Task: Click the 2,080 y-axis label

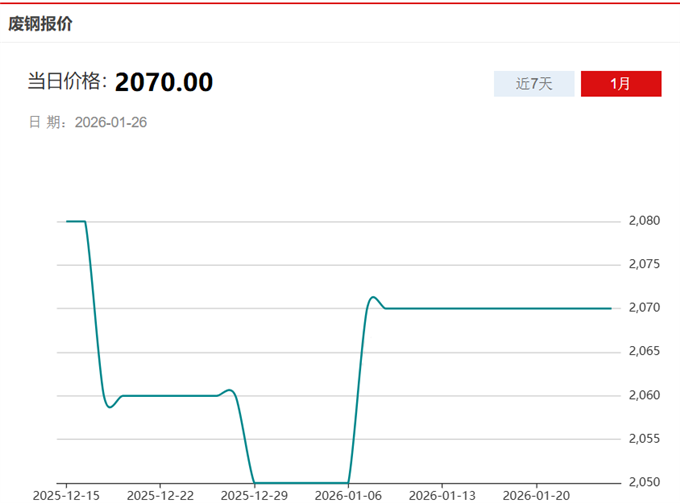Action: [x=646, y=221]
